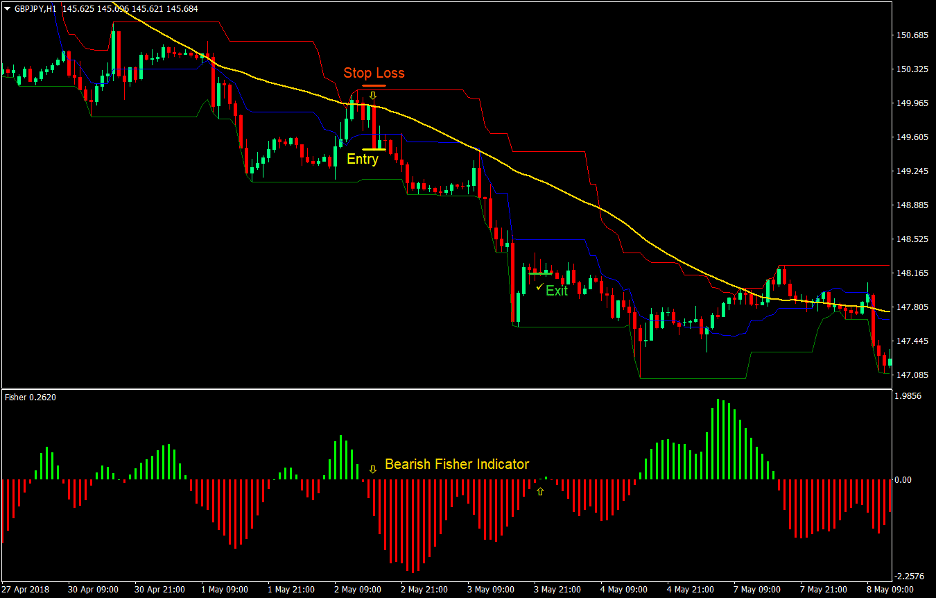
Task: Select the yellow checkmark beside the Exit label
Action: pyautogui.click(x=540, y=287)
